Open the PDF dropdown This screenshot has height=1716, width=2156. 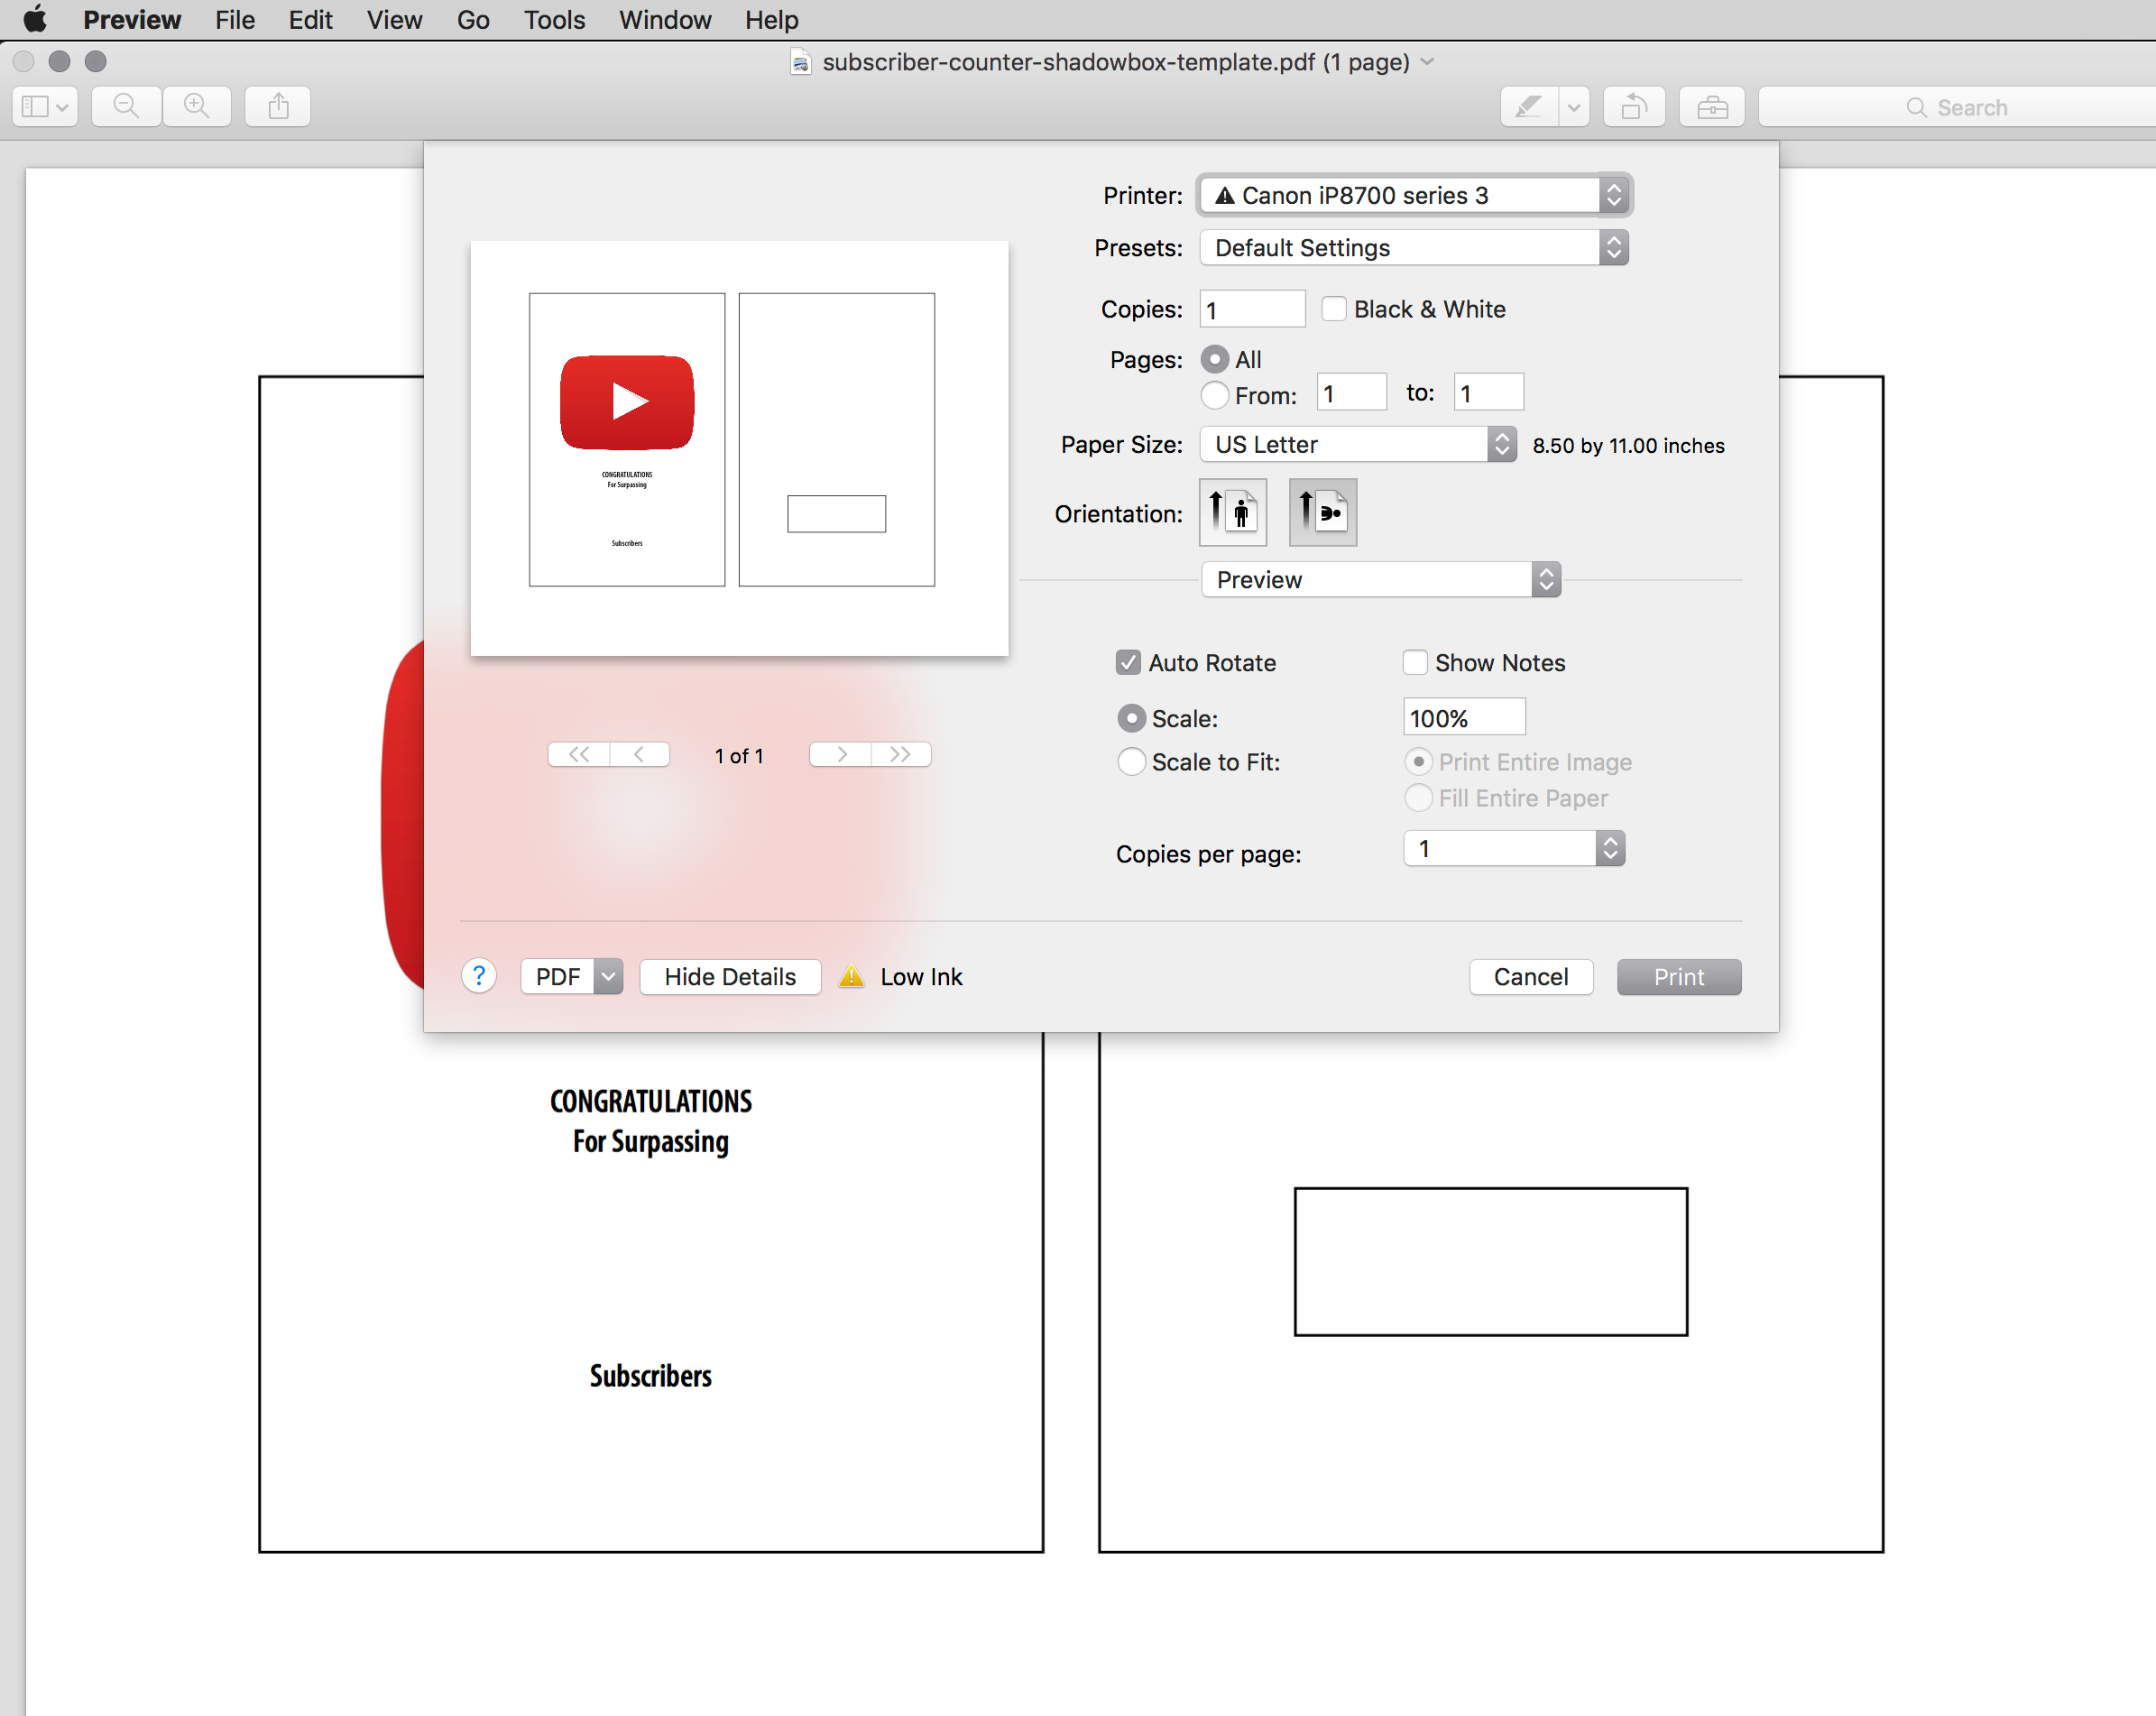point(570,976)
